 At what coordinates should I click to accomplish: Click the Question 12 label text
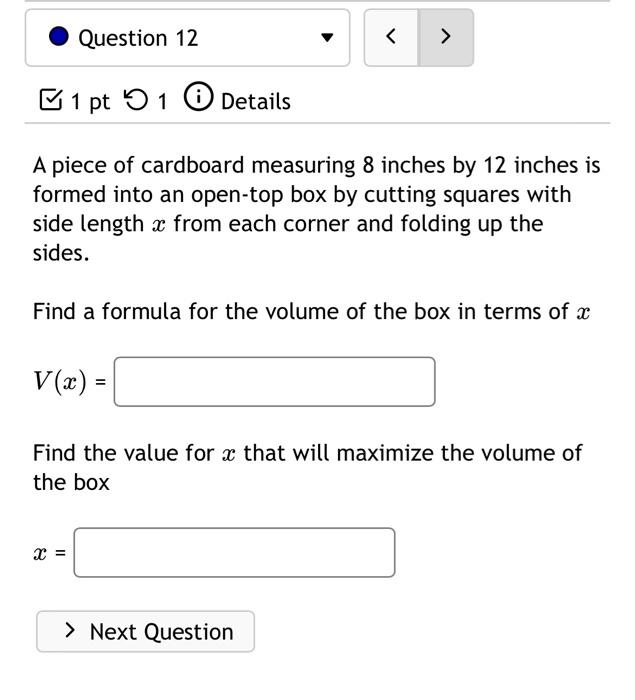138,38
